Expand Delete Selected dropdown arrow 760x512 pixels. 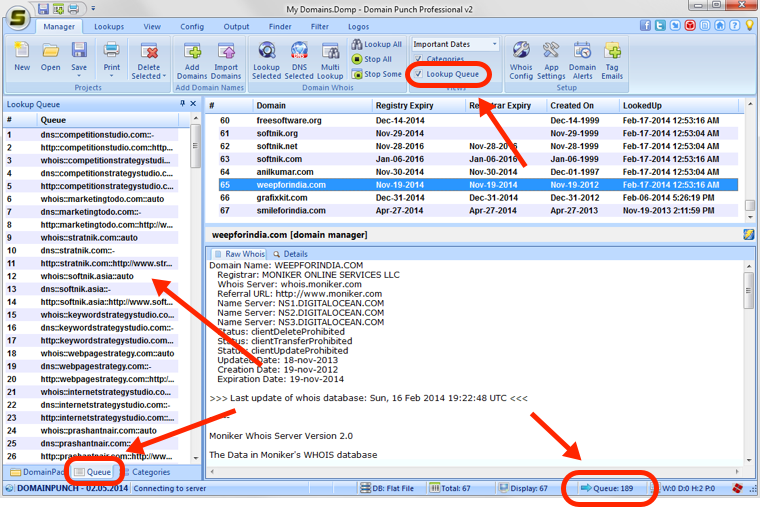(164, 76)
